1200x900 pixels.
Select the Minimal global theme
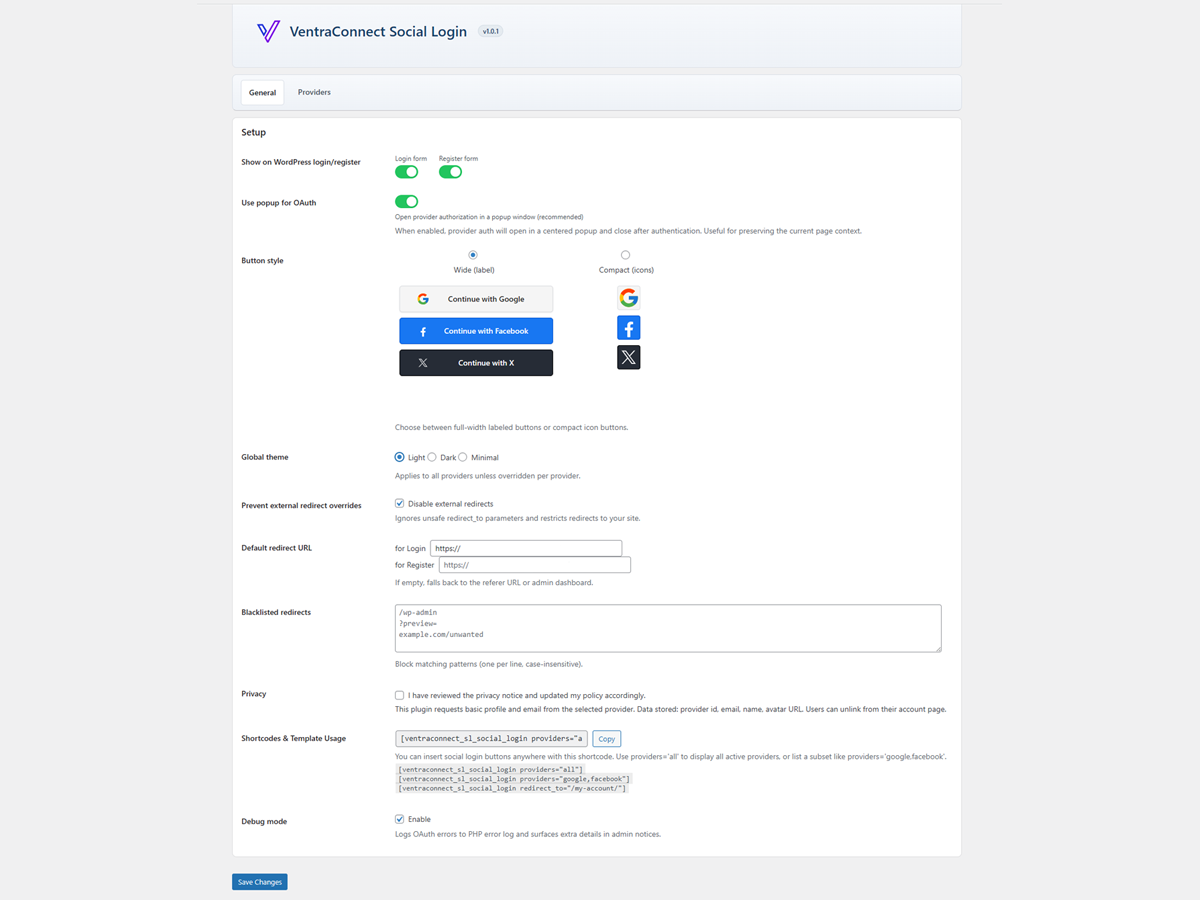pos(461,456)
